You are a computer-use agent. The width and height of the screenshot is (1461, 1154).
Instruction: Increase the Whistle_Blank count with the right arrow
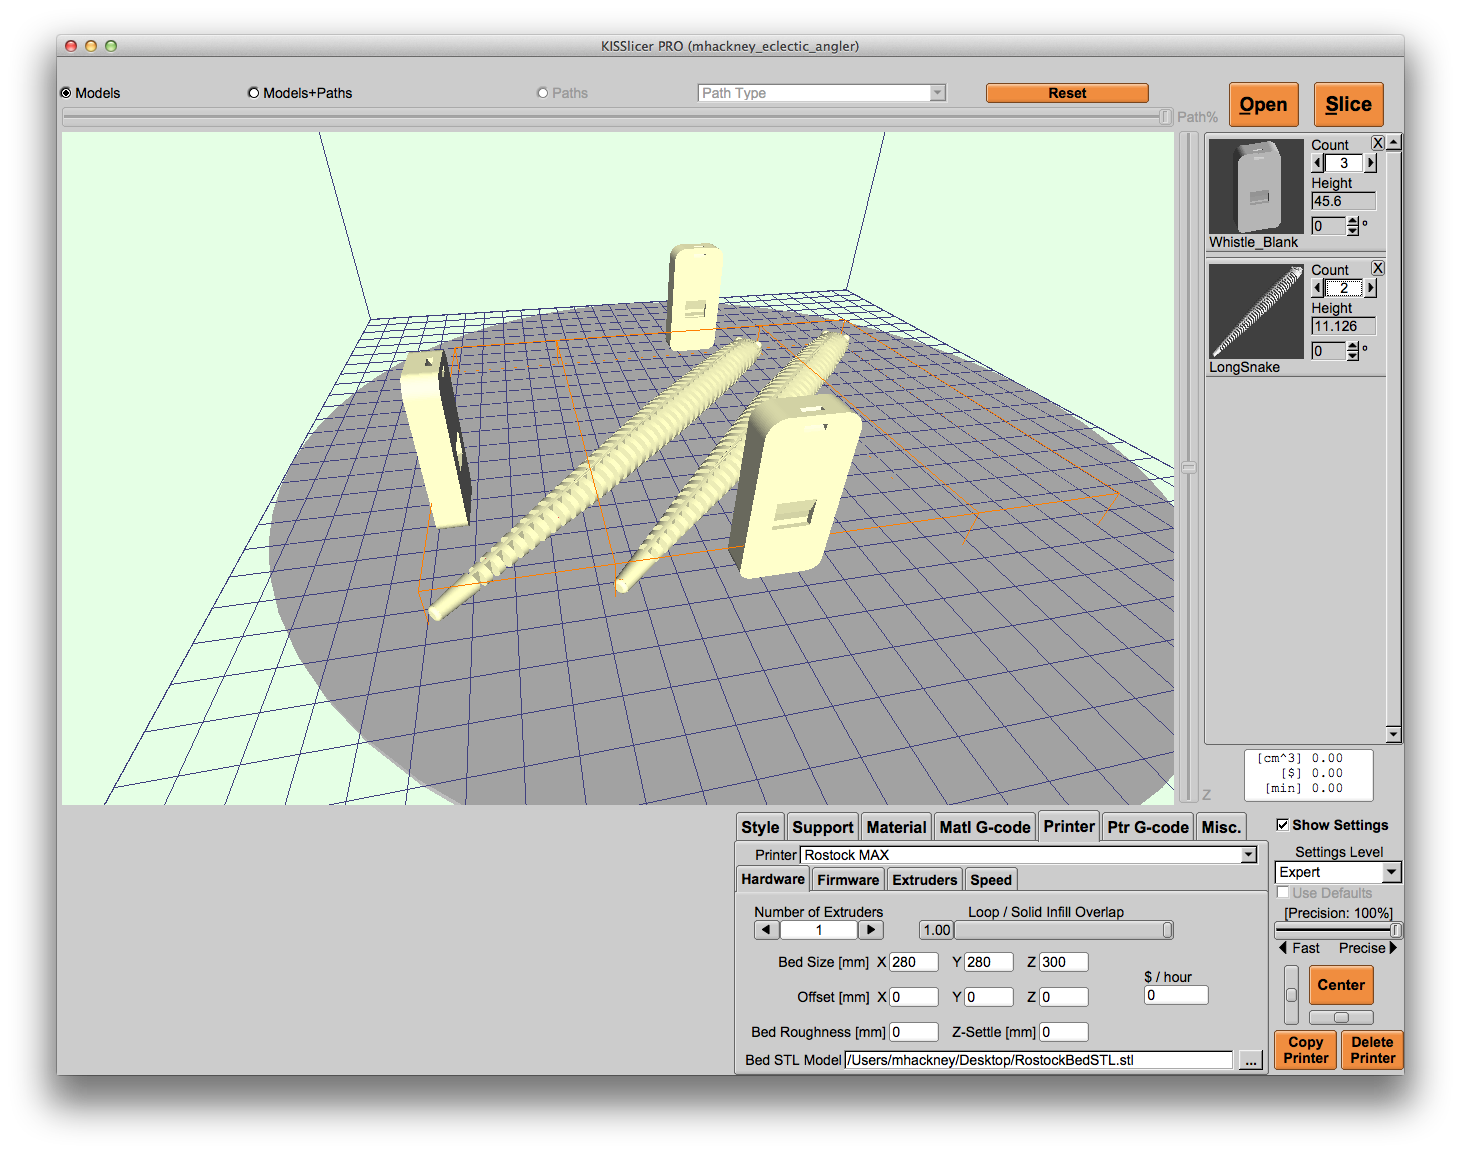(1371, 163)
